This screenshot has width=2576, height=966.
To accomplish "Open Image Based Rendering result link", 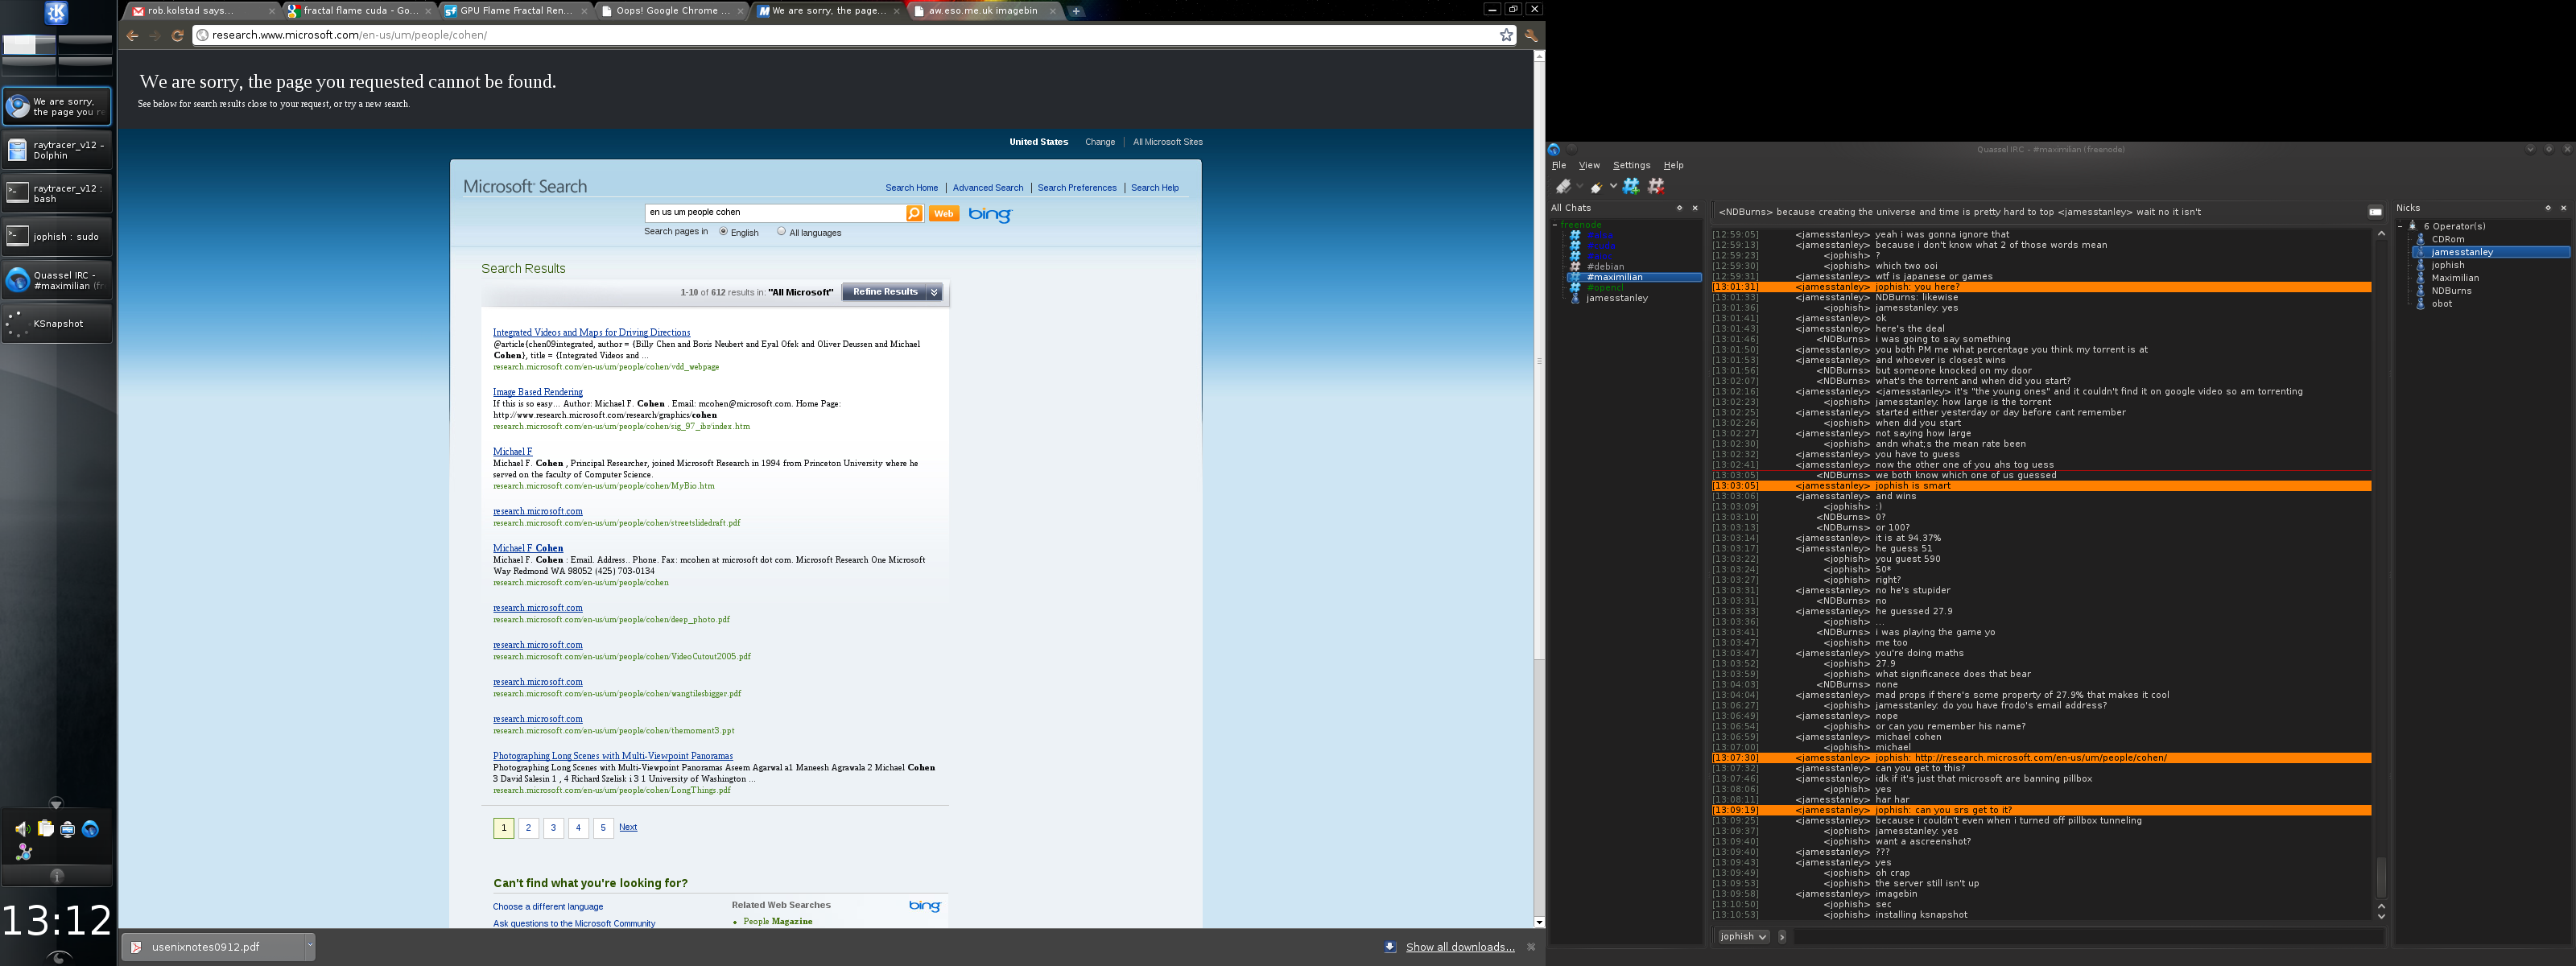I will tap(537, 392).
